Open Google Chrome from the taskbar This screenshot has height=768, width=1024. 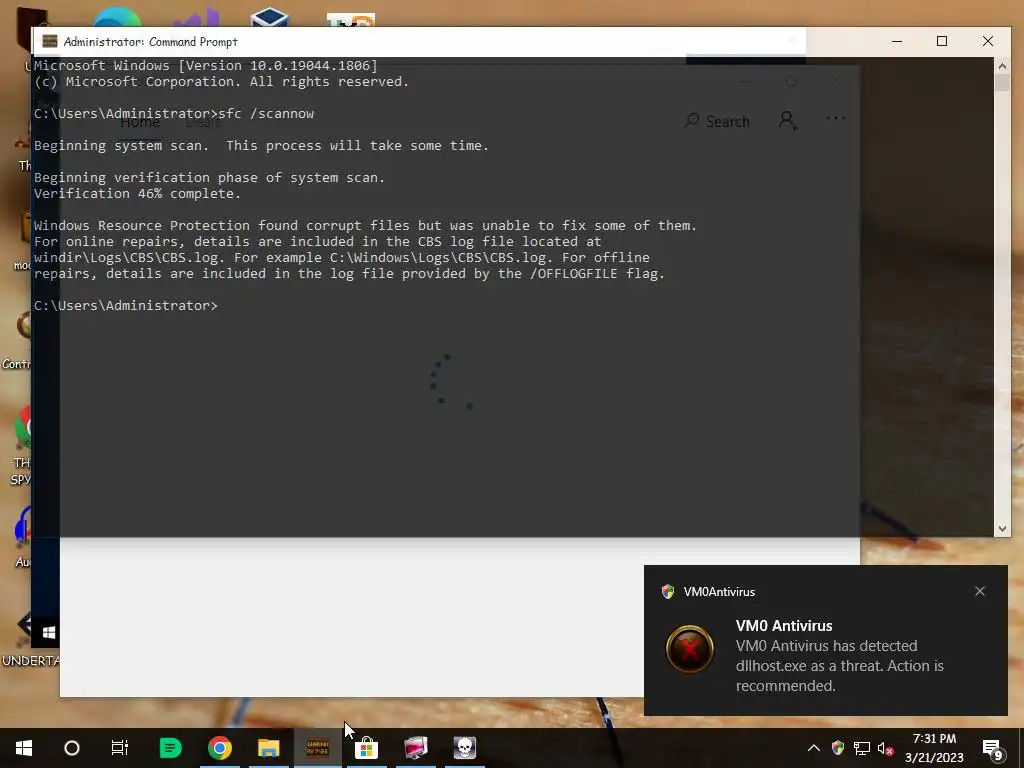point(219,748)
